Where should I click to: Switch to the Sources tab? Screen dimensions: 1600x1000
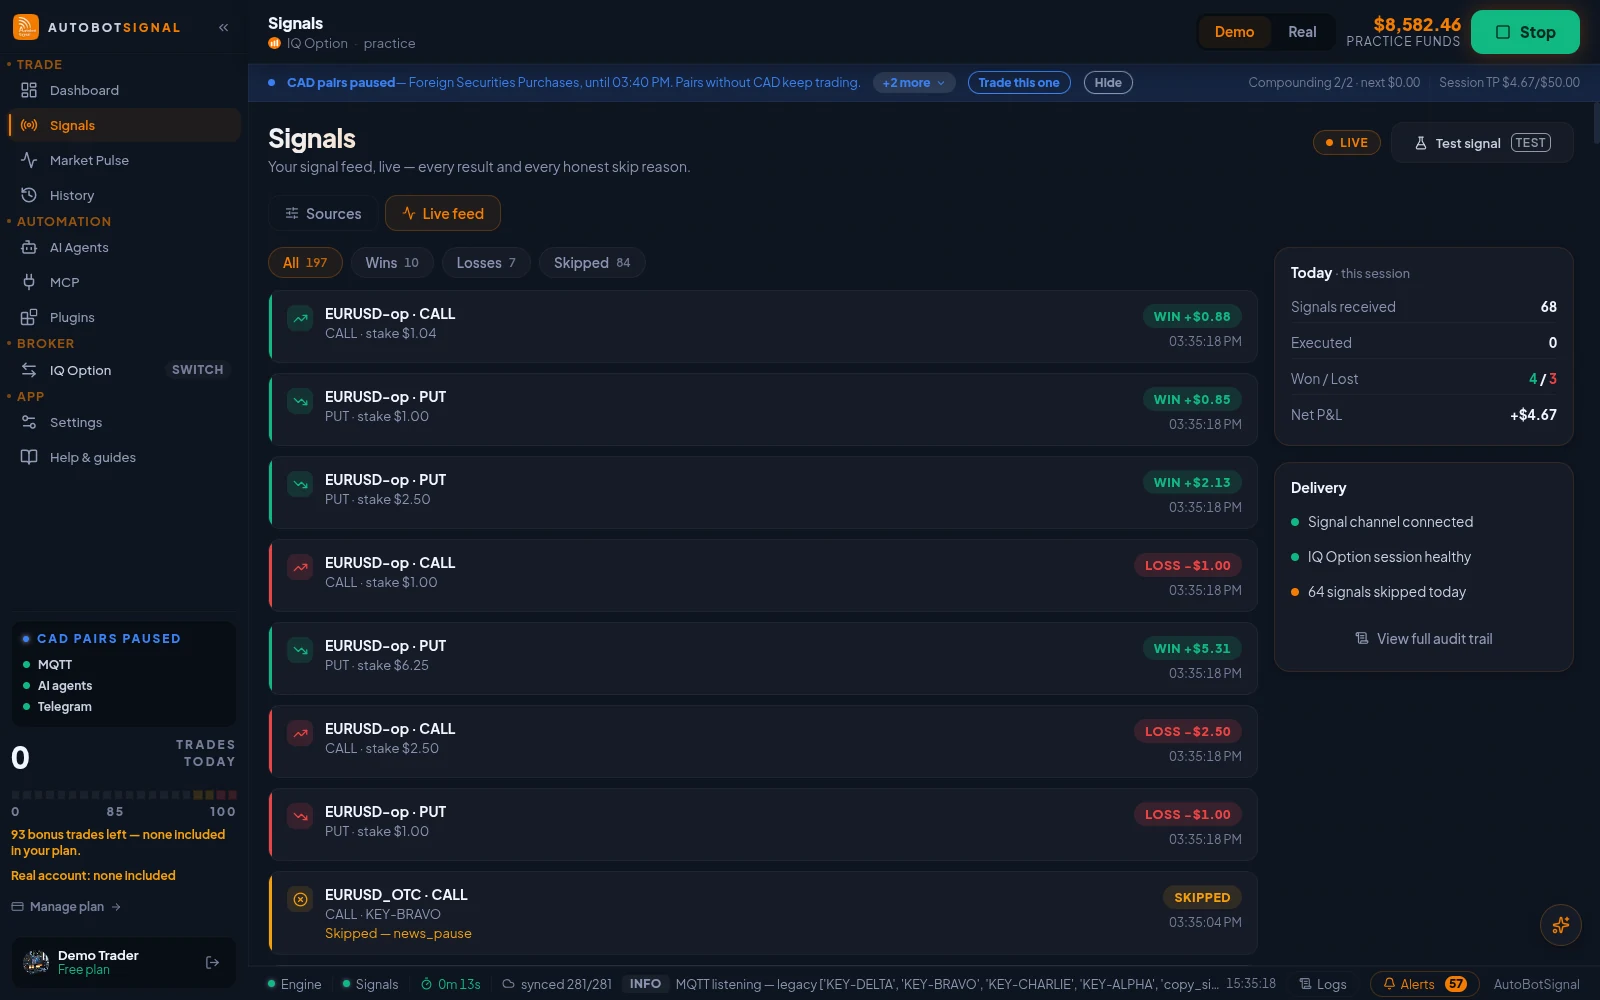tap(323, 213)
